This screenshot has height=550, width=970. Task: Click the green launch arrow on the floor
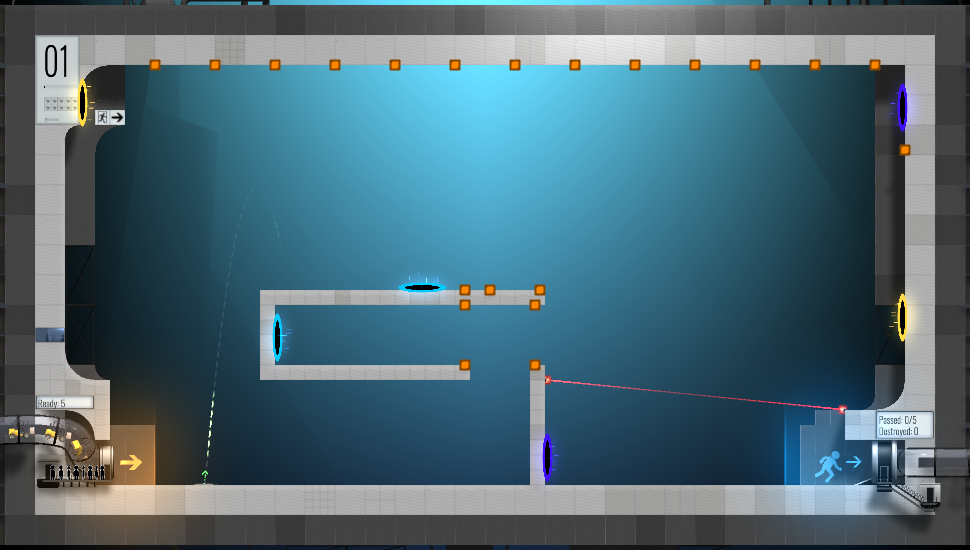point(205,475)
